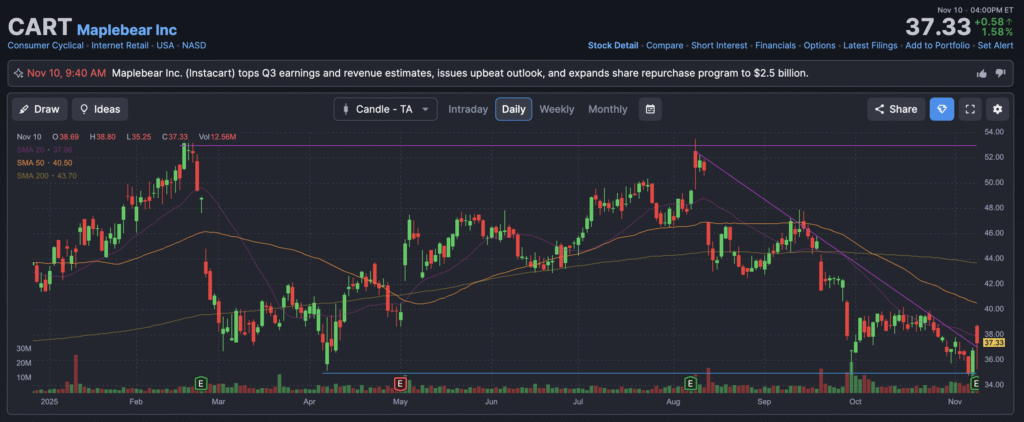Share the chart
Screen dimensions: 1024x422
(895, 109)
